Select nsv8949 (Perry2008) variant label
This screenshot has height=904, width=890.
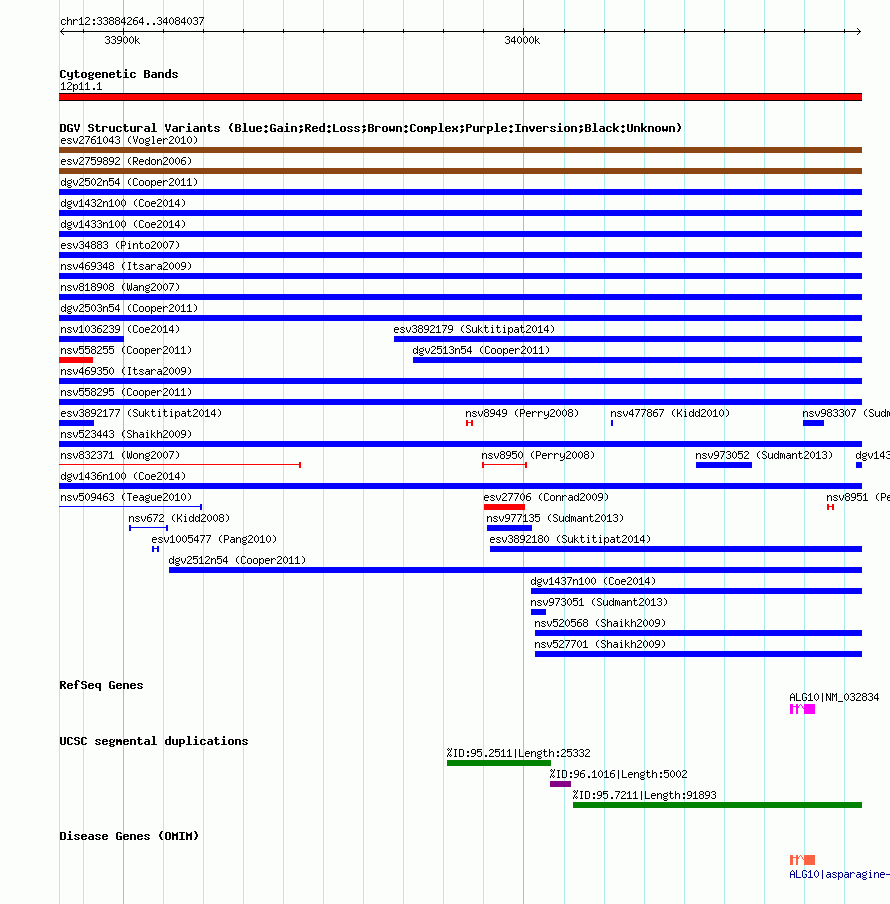point(522,413)
